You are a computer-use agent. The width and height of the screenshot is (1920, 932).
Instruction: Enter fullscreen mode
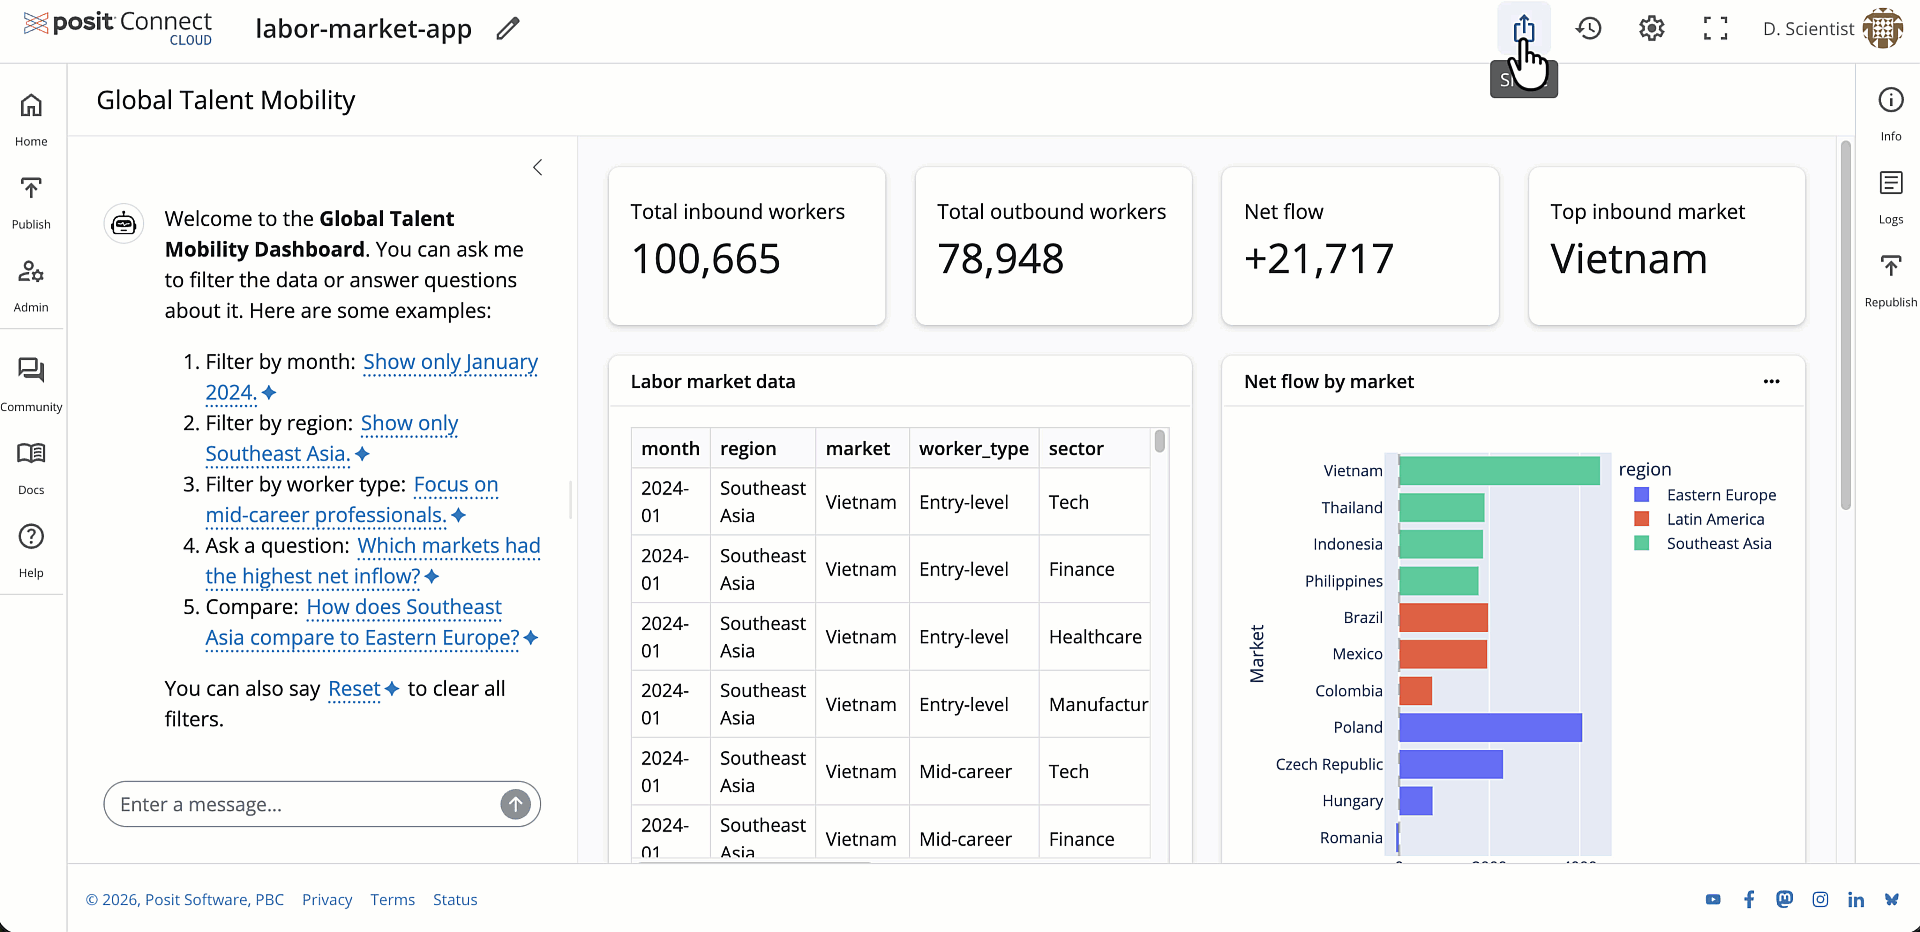click(1714, 28)
